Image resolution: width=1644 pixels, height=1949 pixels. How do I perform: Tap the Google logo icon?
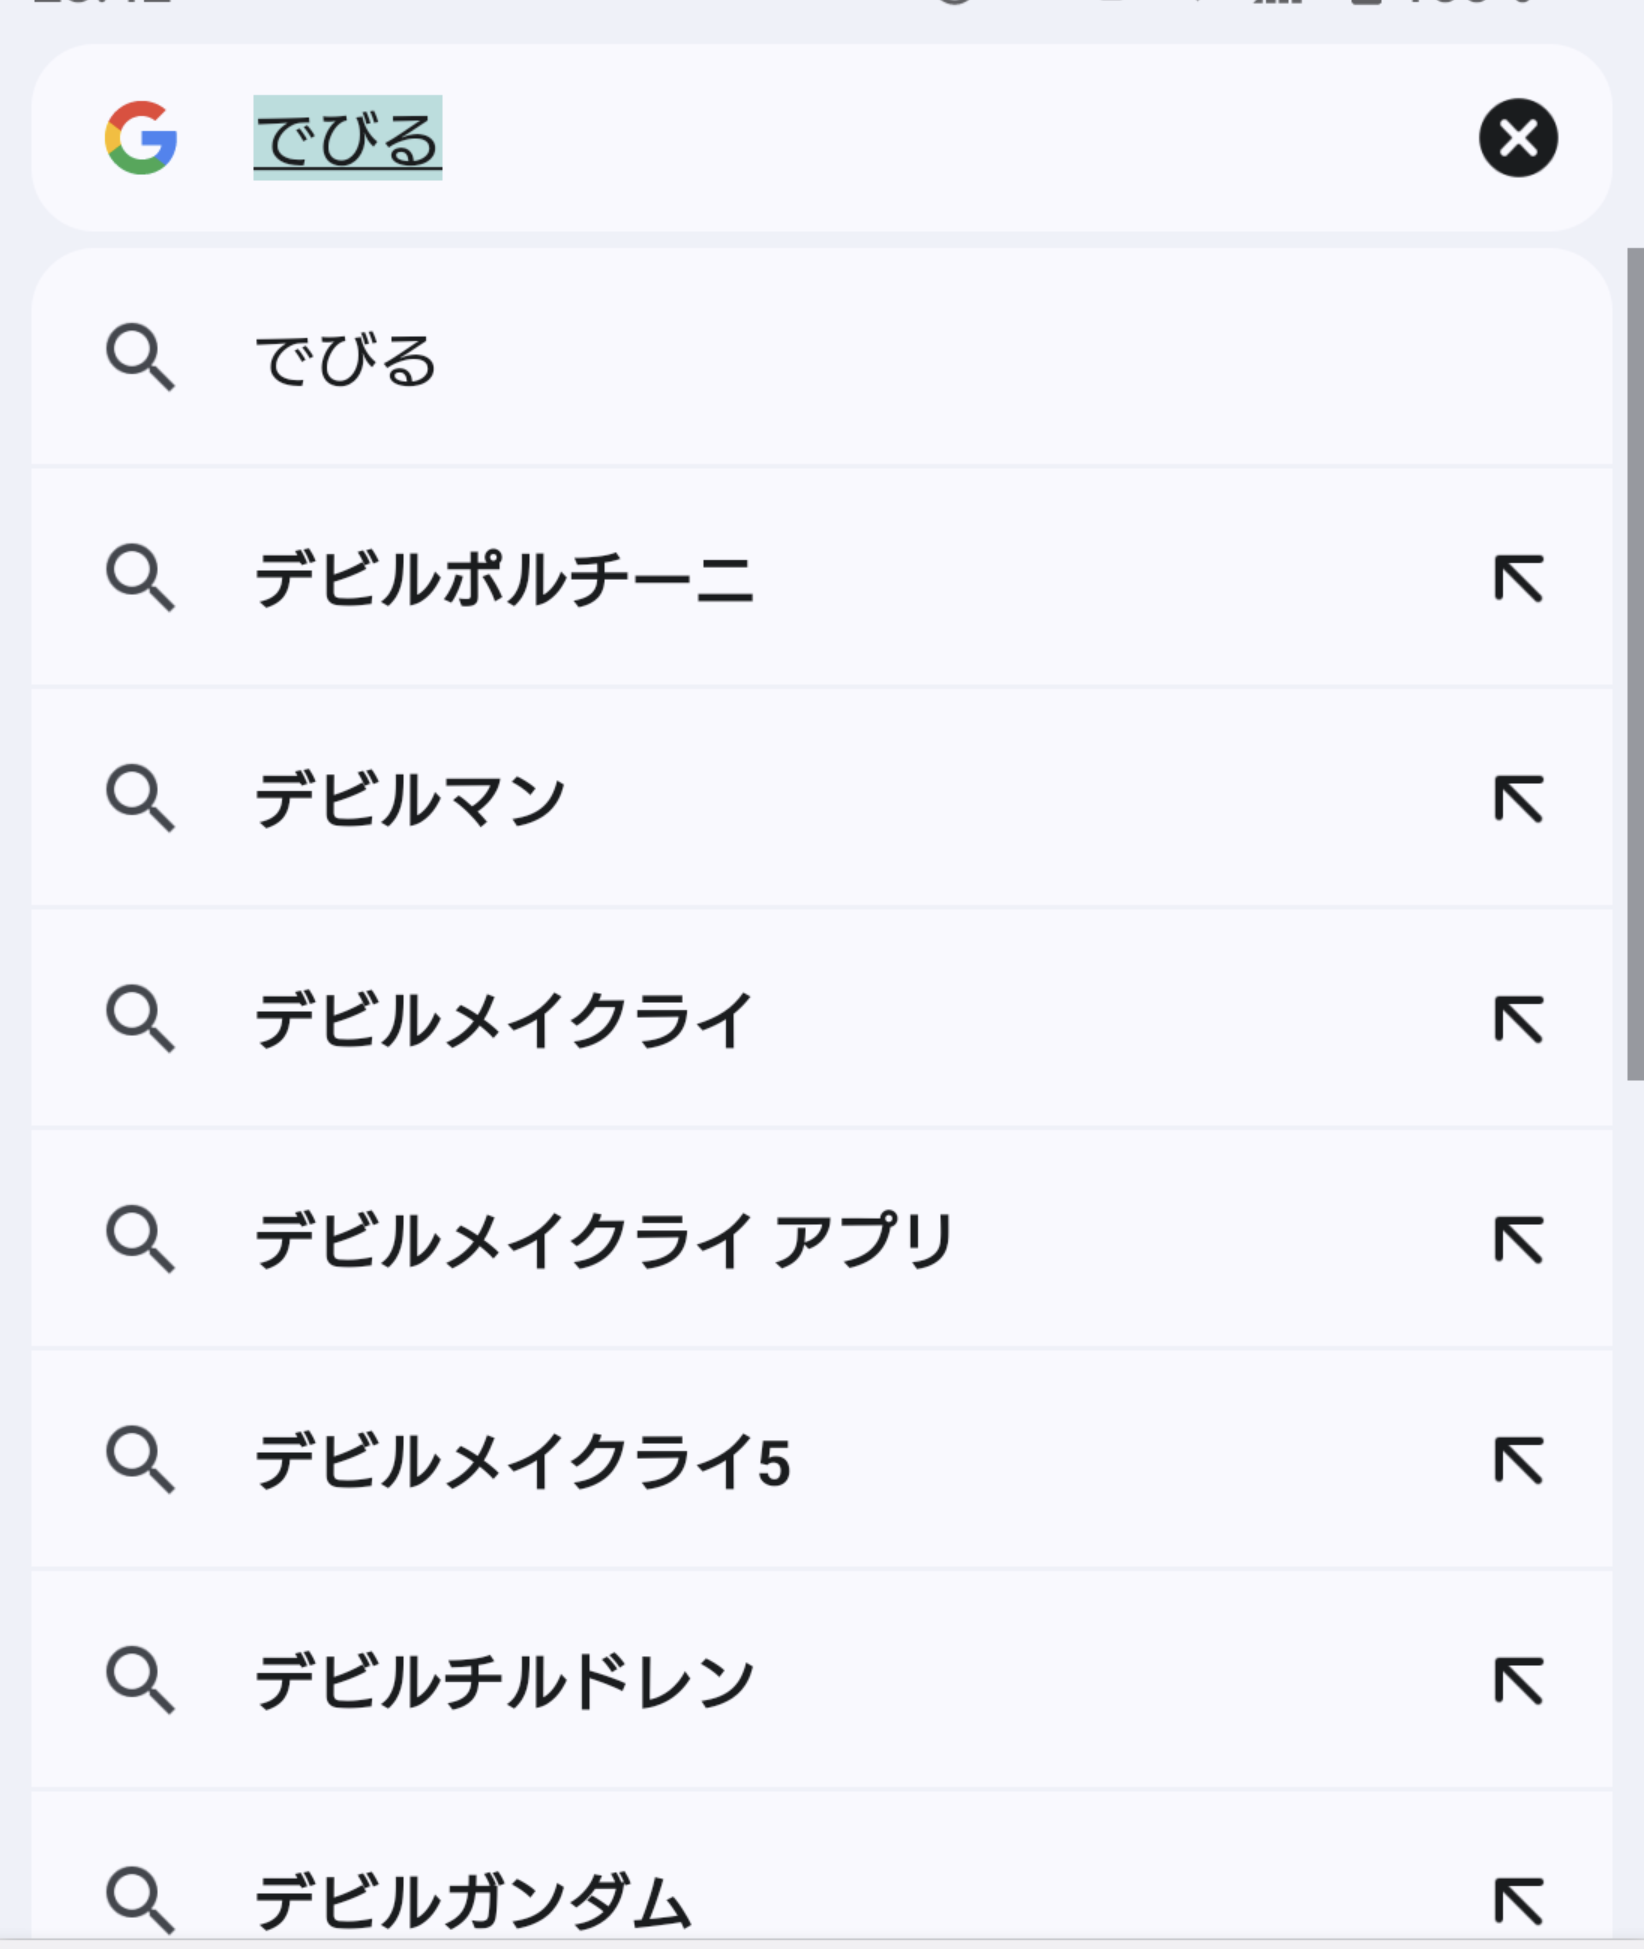pos(141,138)
